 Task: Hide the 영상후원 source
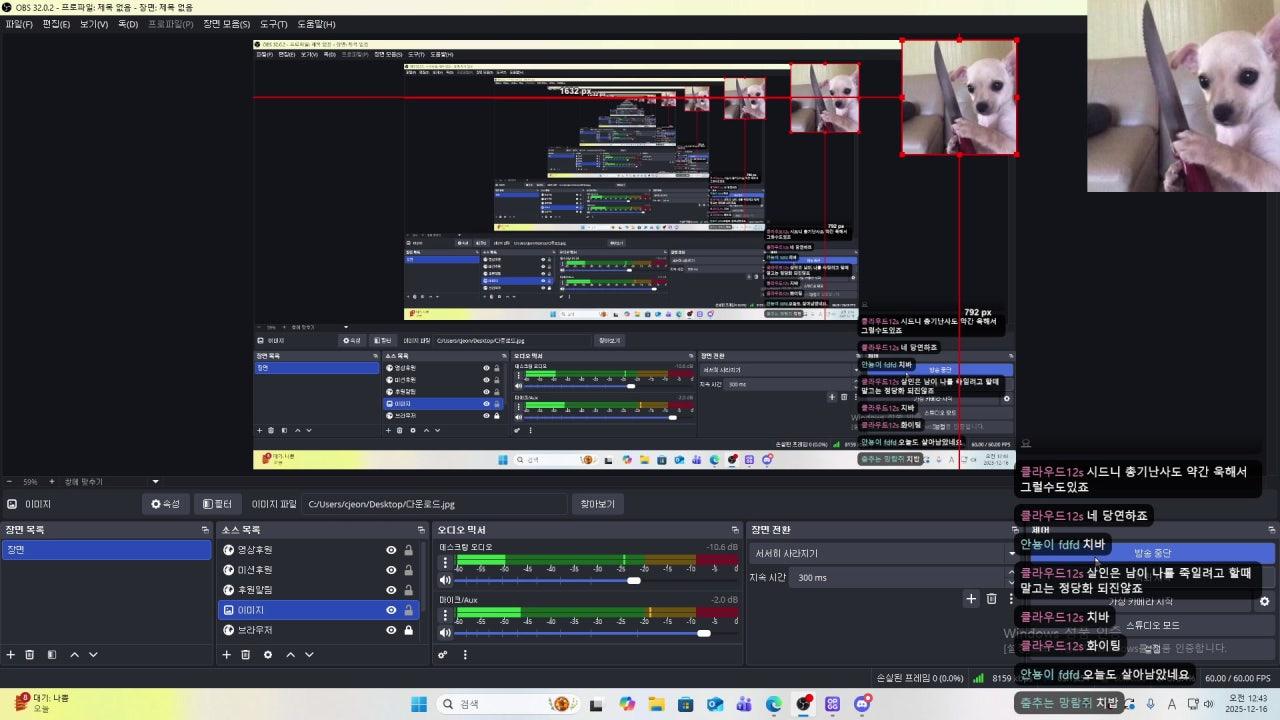coord(391,550)
